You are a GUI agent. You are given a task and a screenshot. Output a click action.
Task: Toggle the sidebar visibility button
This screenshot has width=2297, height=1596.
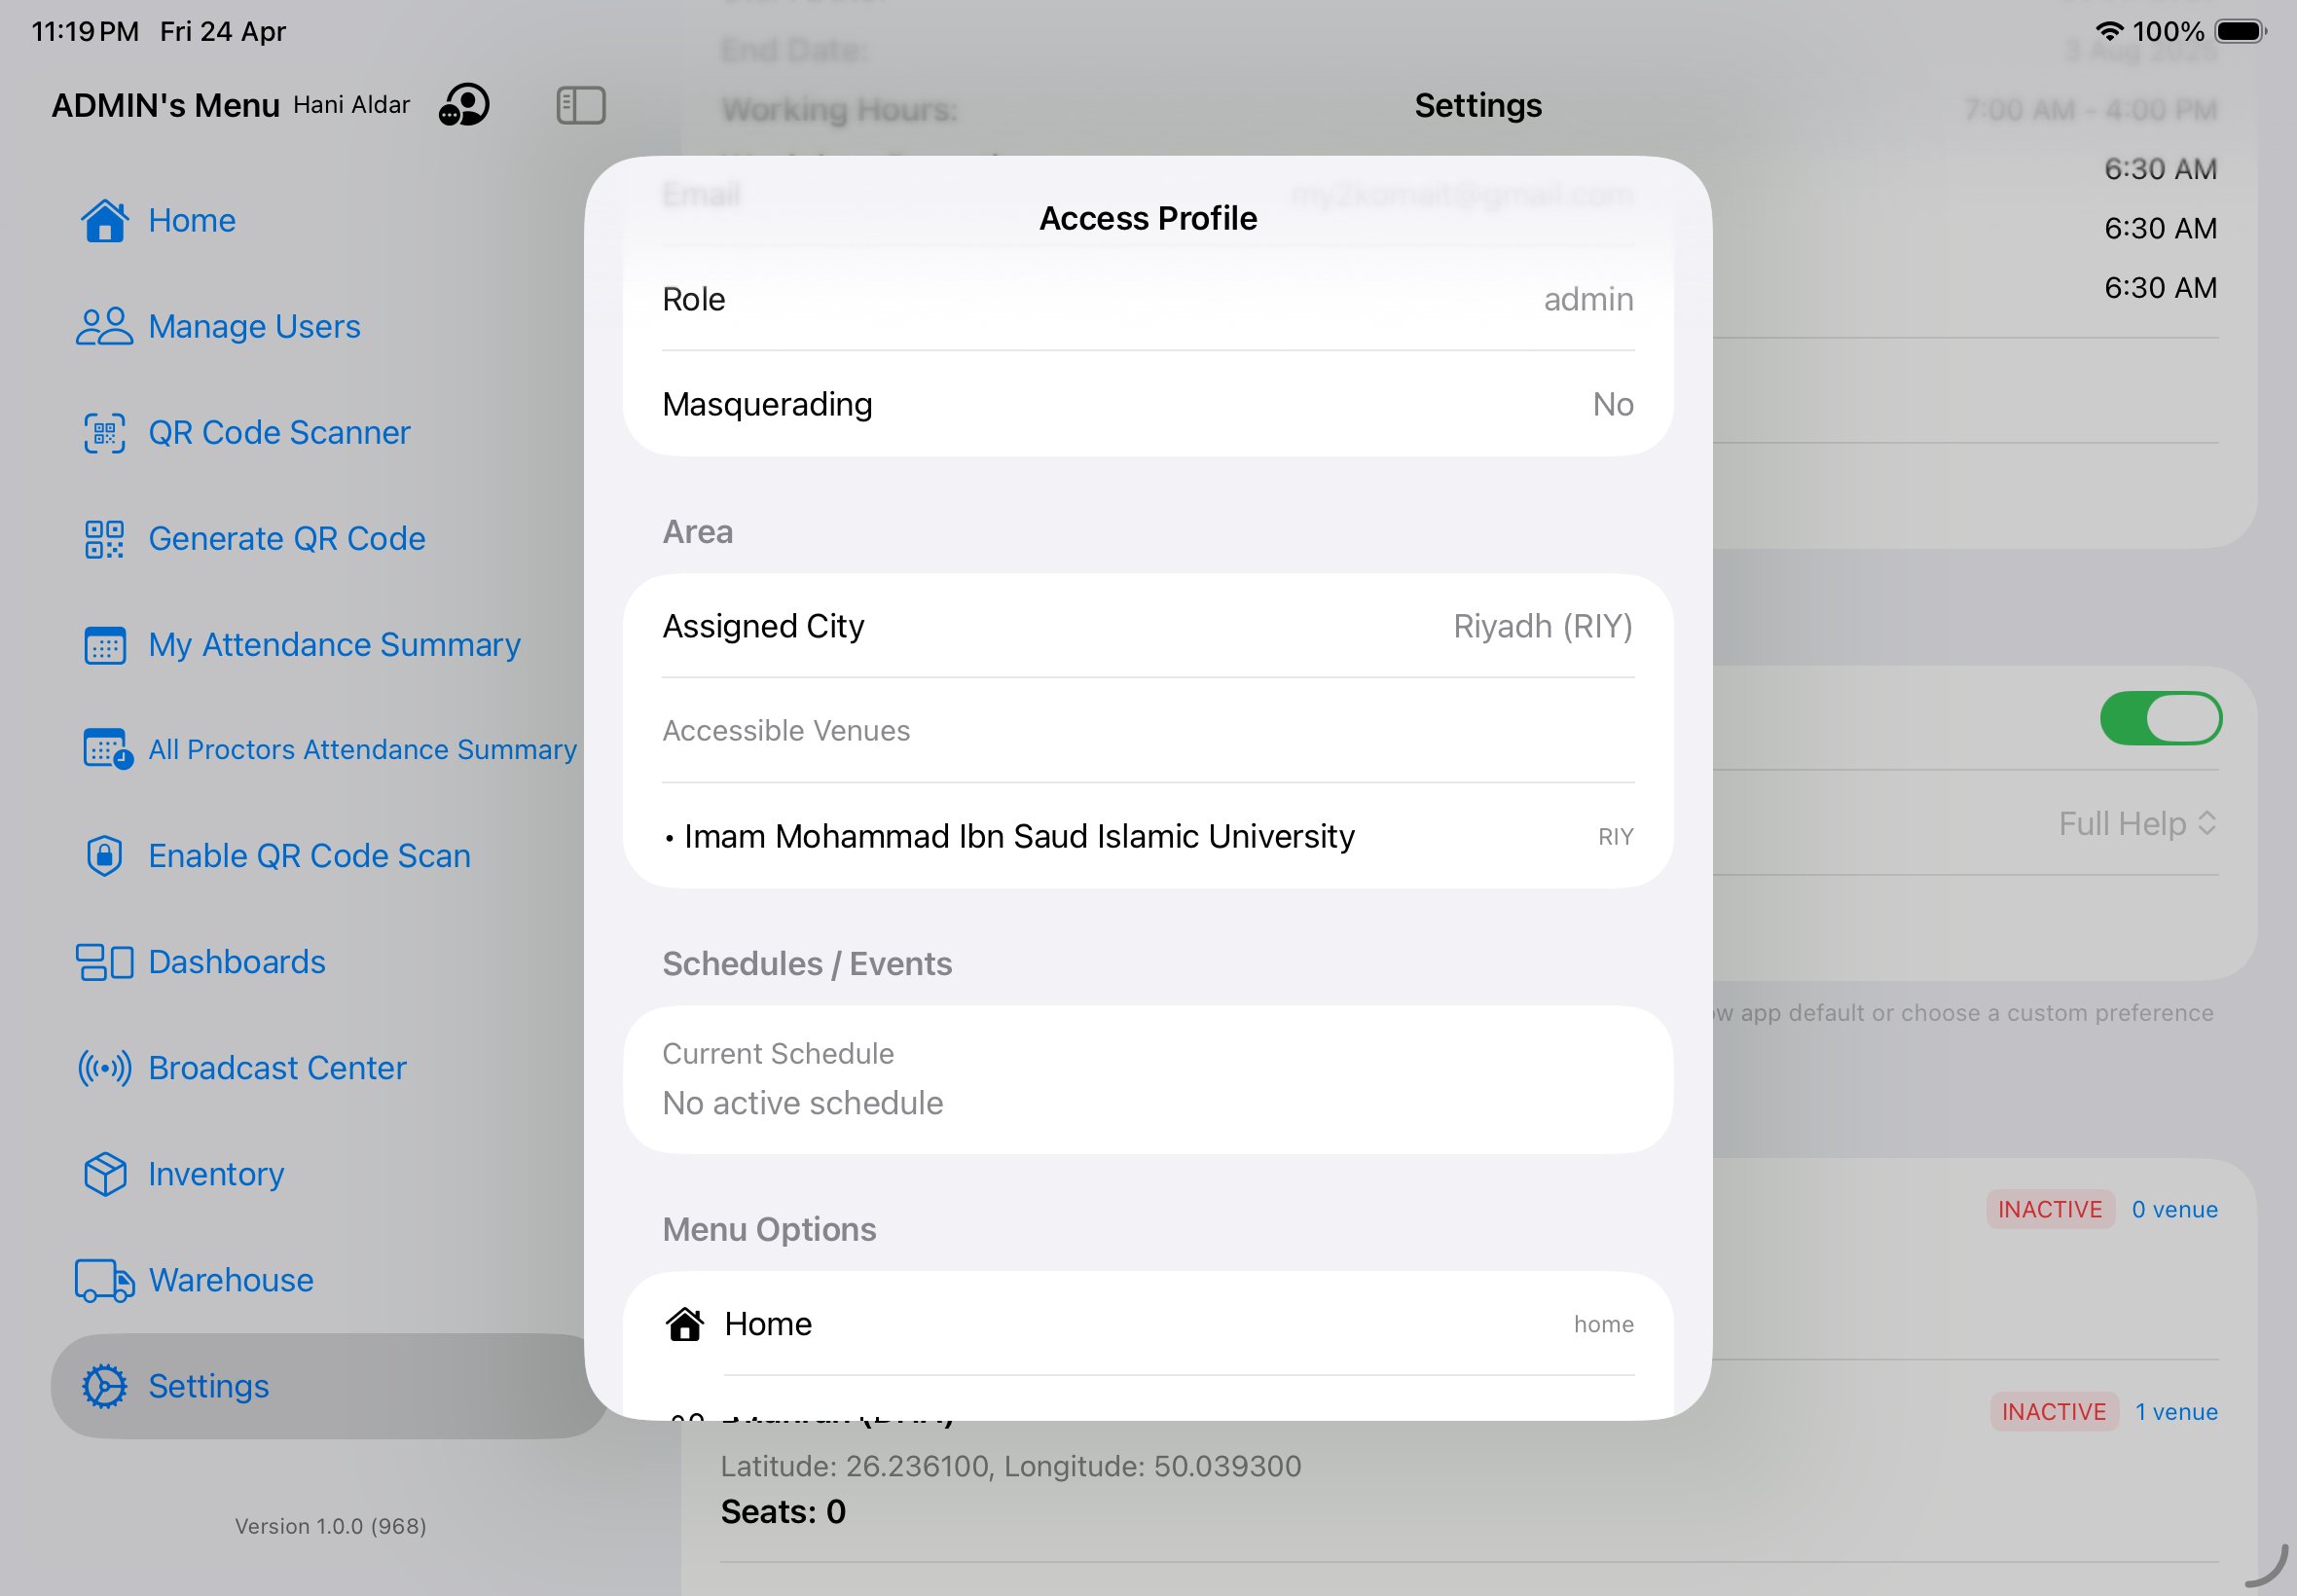click(x=580, y=105)
